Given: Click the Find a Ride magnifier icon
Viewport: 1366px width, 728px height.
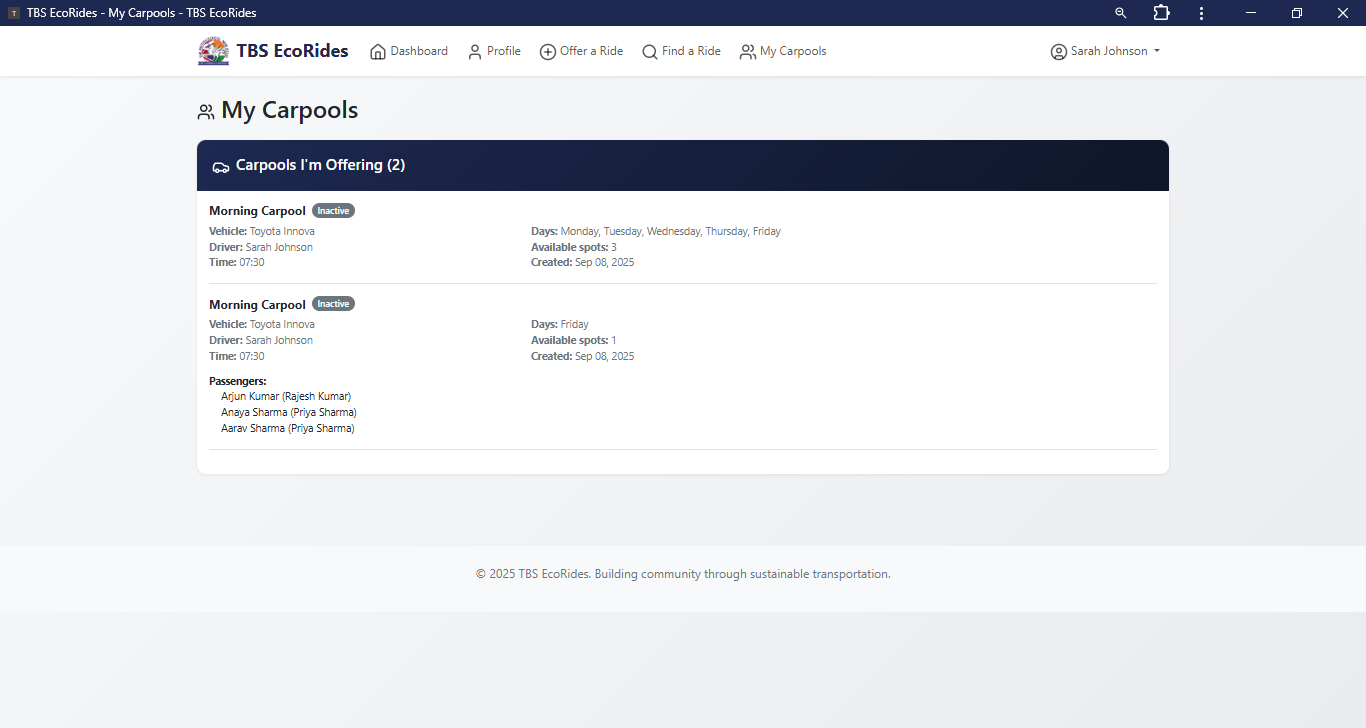Looking at the screenshot, I should pos(650,52).
